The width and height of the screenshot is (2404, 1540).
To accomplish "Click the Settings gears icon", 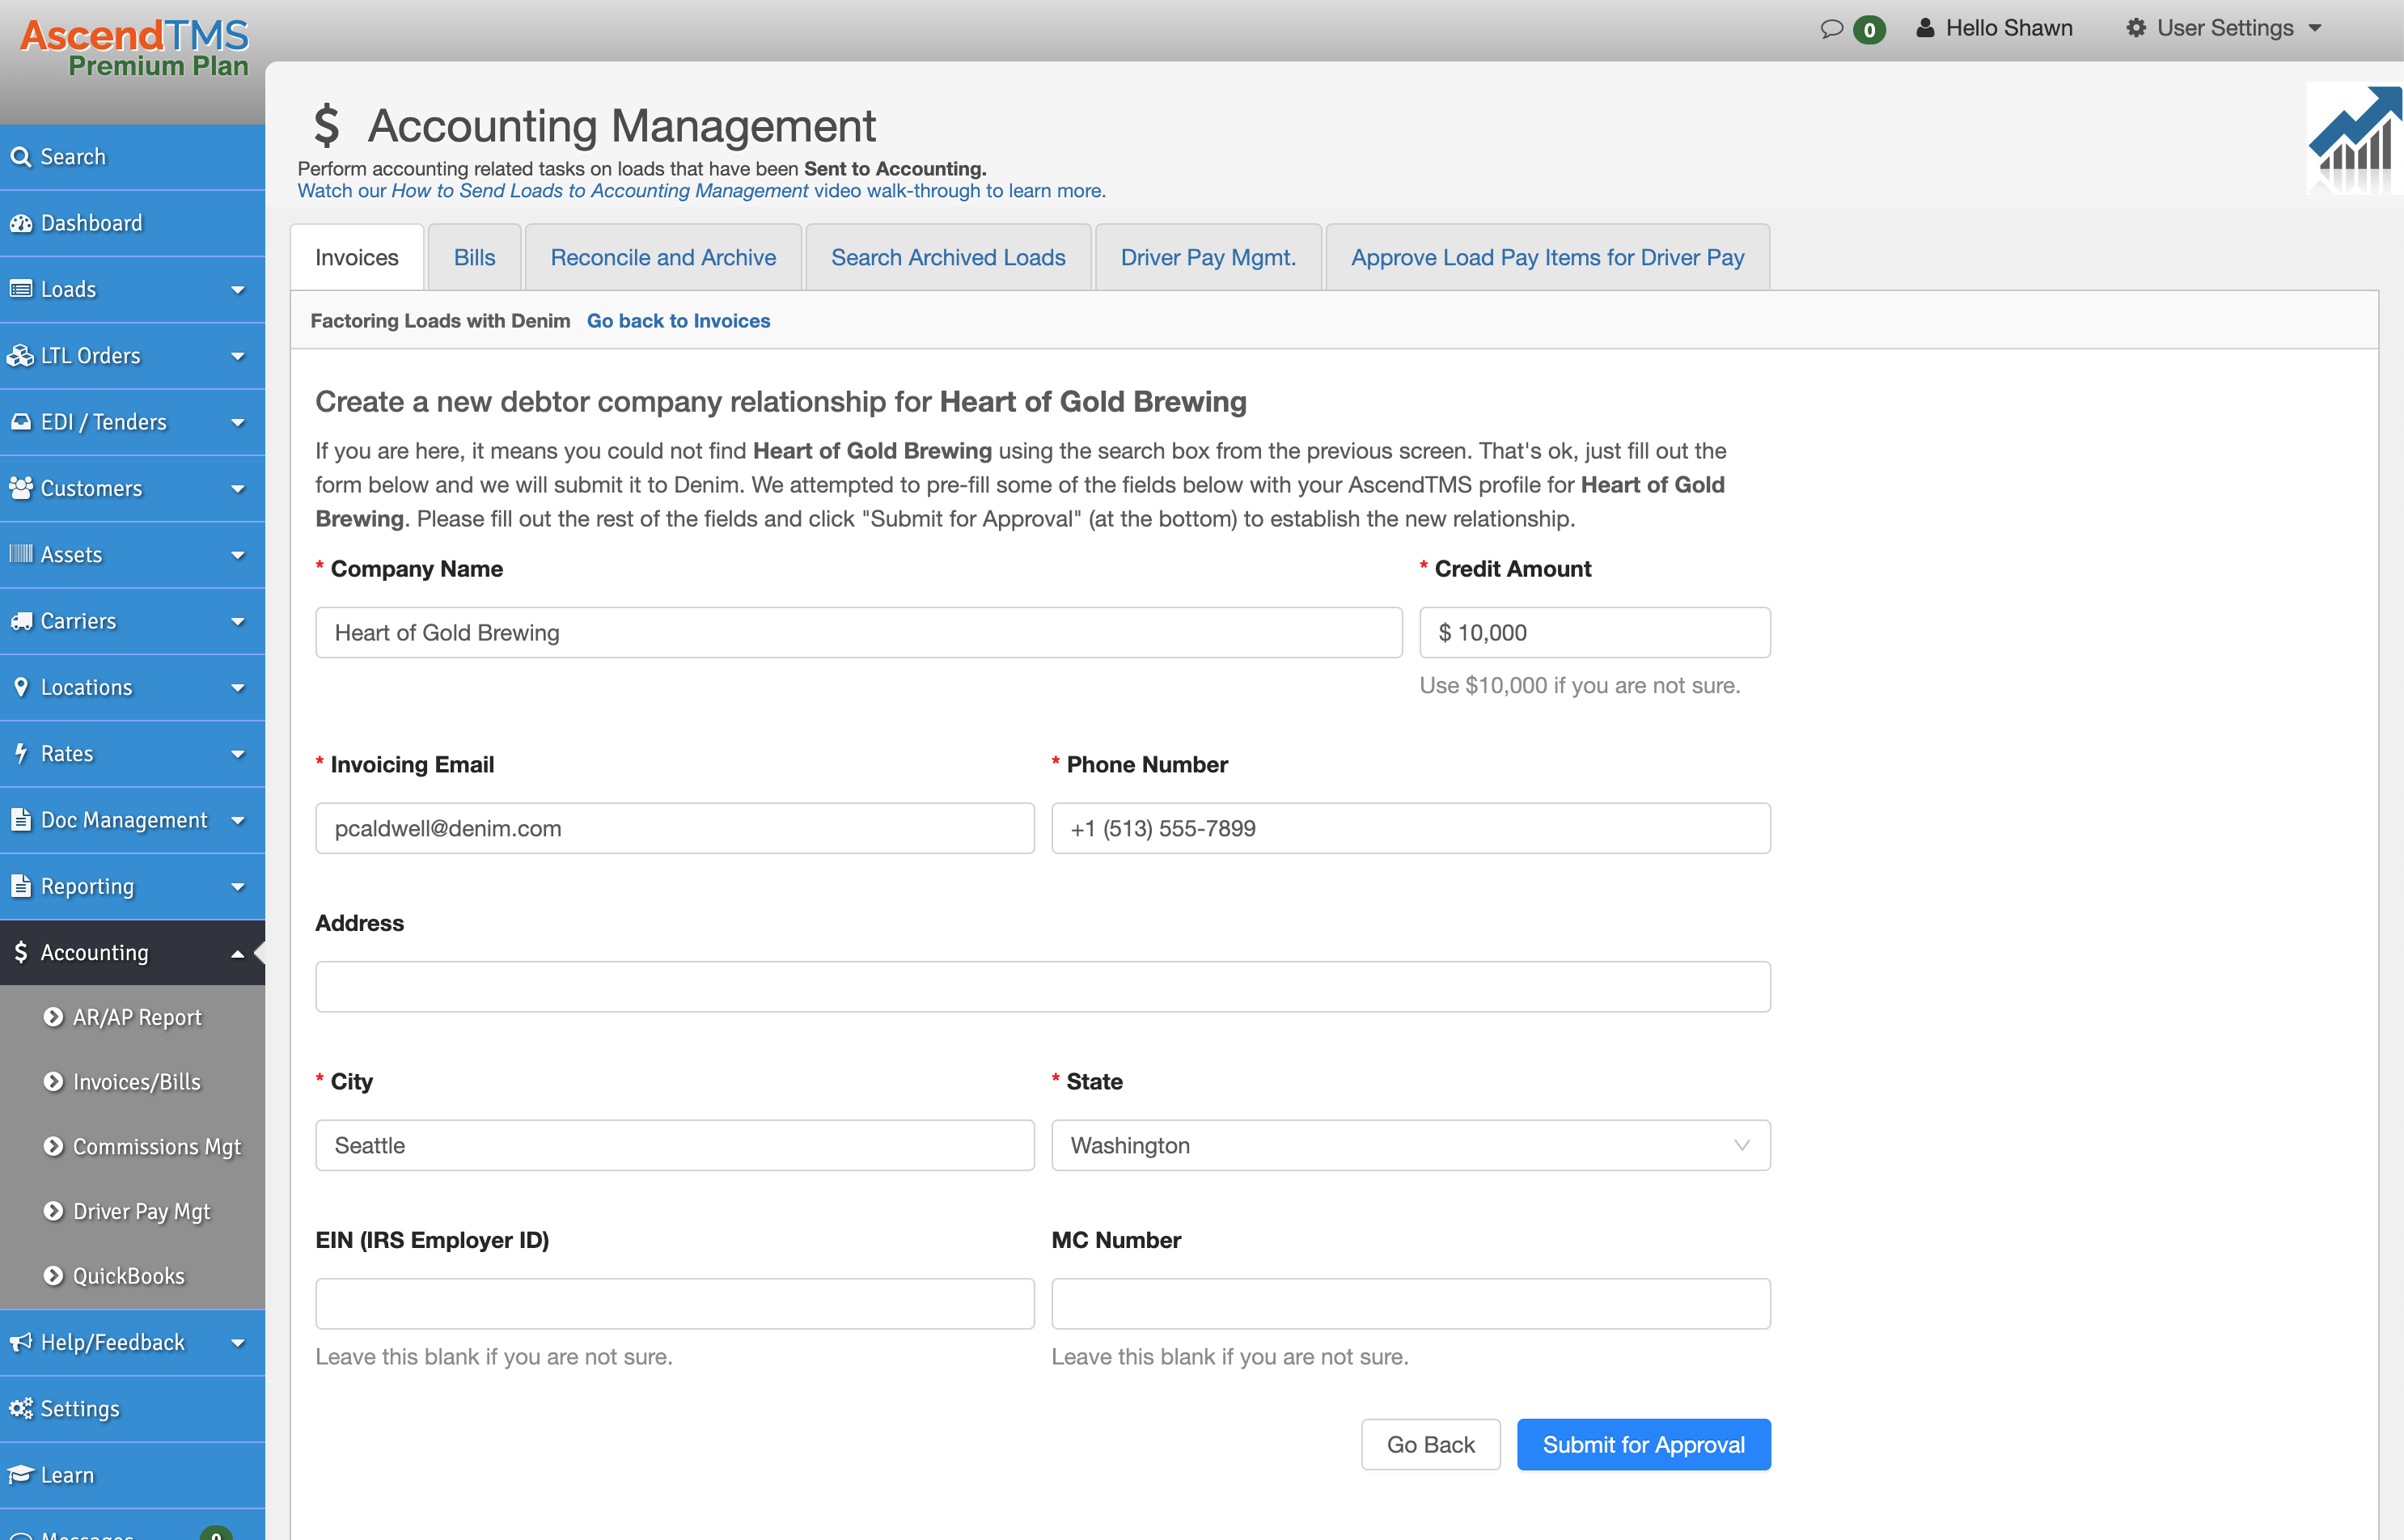I will coord(20,1408).
